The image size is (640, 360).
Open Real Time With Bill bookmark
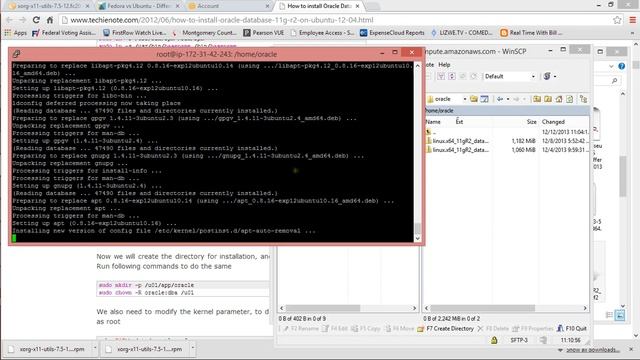(x=531, y=33)
